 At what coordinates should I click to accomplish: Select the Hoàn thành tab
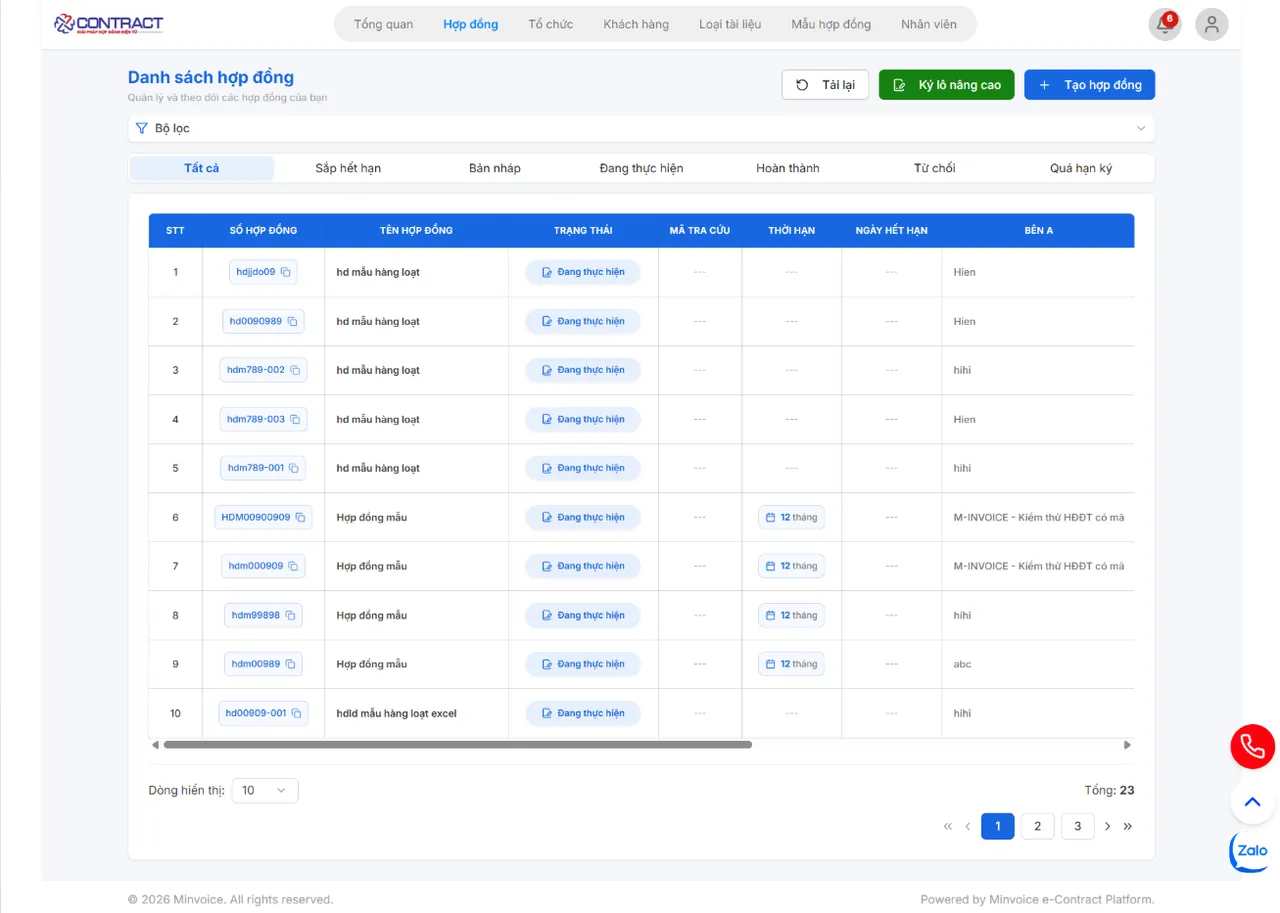pyautogui.click(x=787, y=168)
